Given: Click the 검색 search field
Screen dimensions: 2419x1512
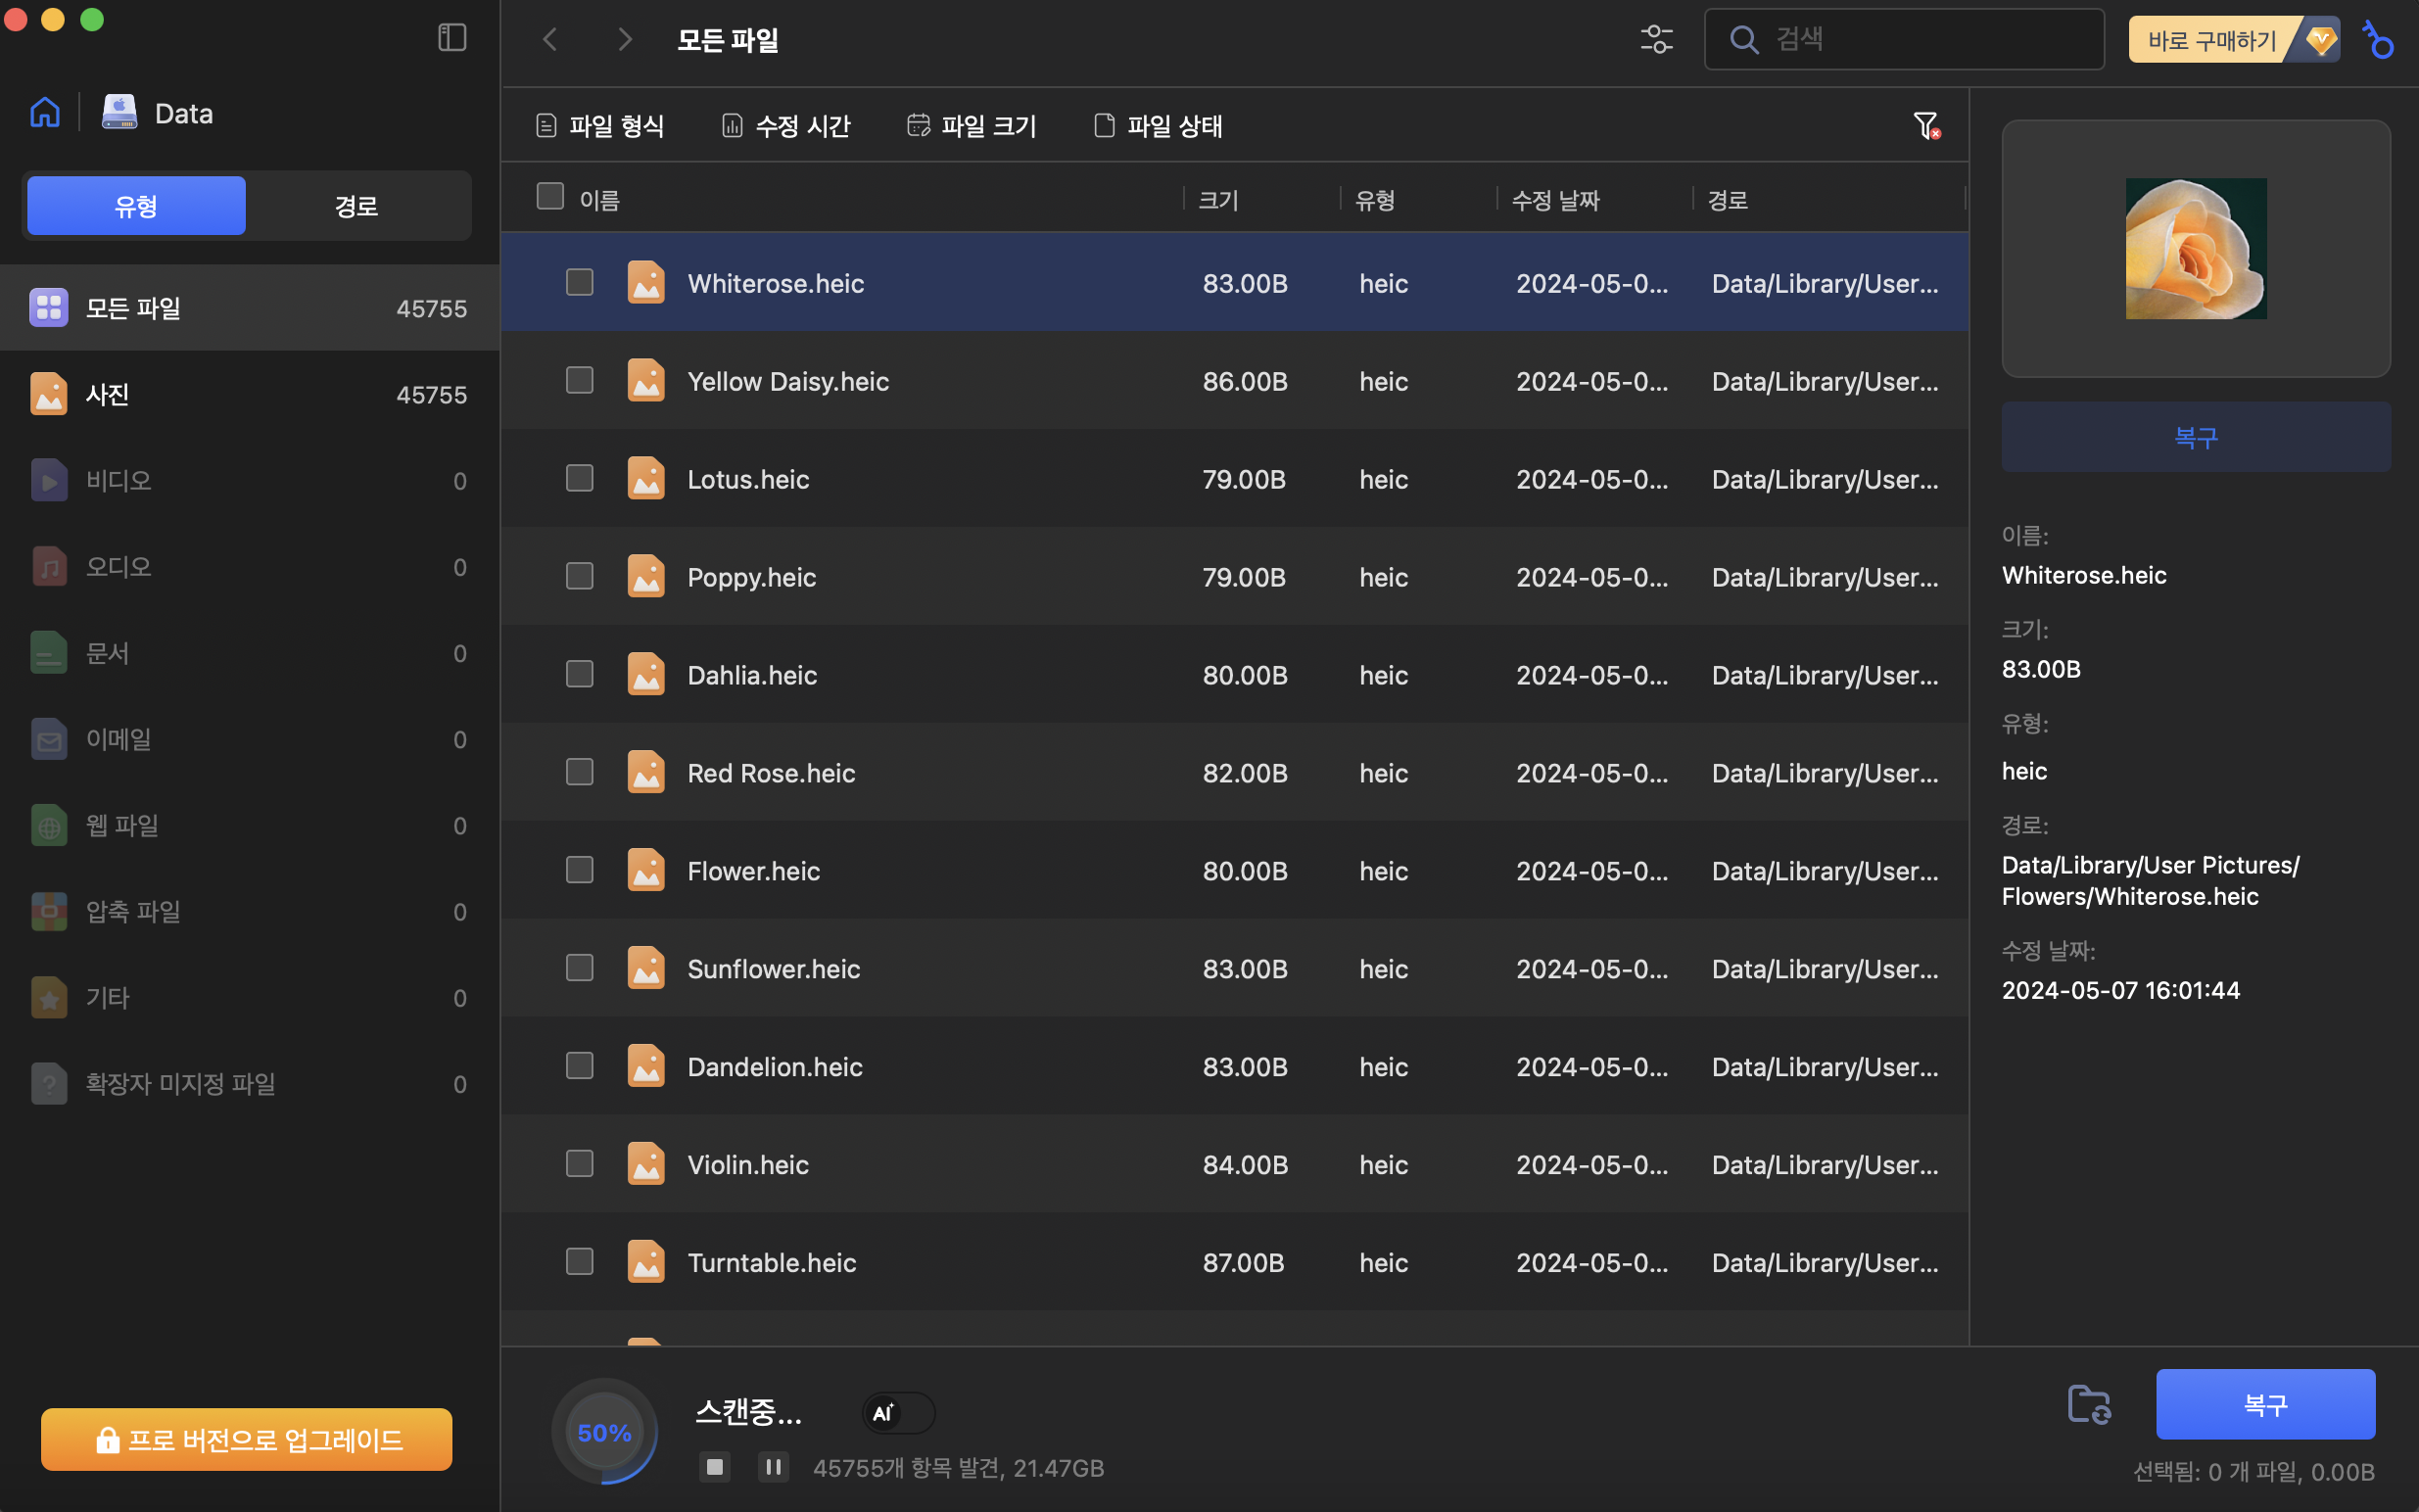Looking at the screenshot, I should click(1920, 40).
